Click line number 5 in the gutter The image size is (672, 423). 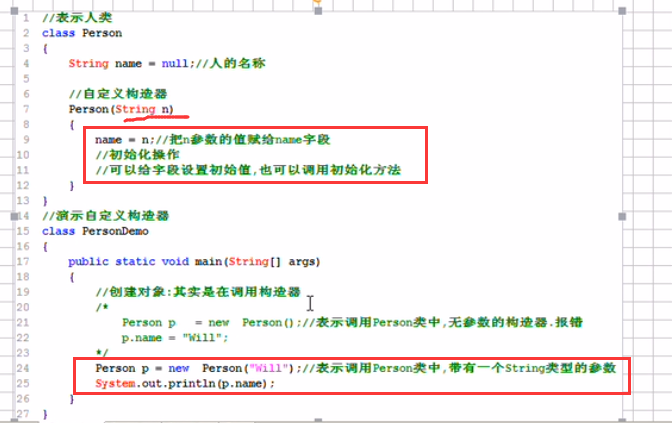(x=26, y=79)
